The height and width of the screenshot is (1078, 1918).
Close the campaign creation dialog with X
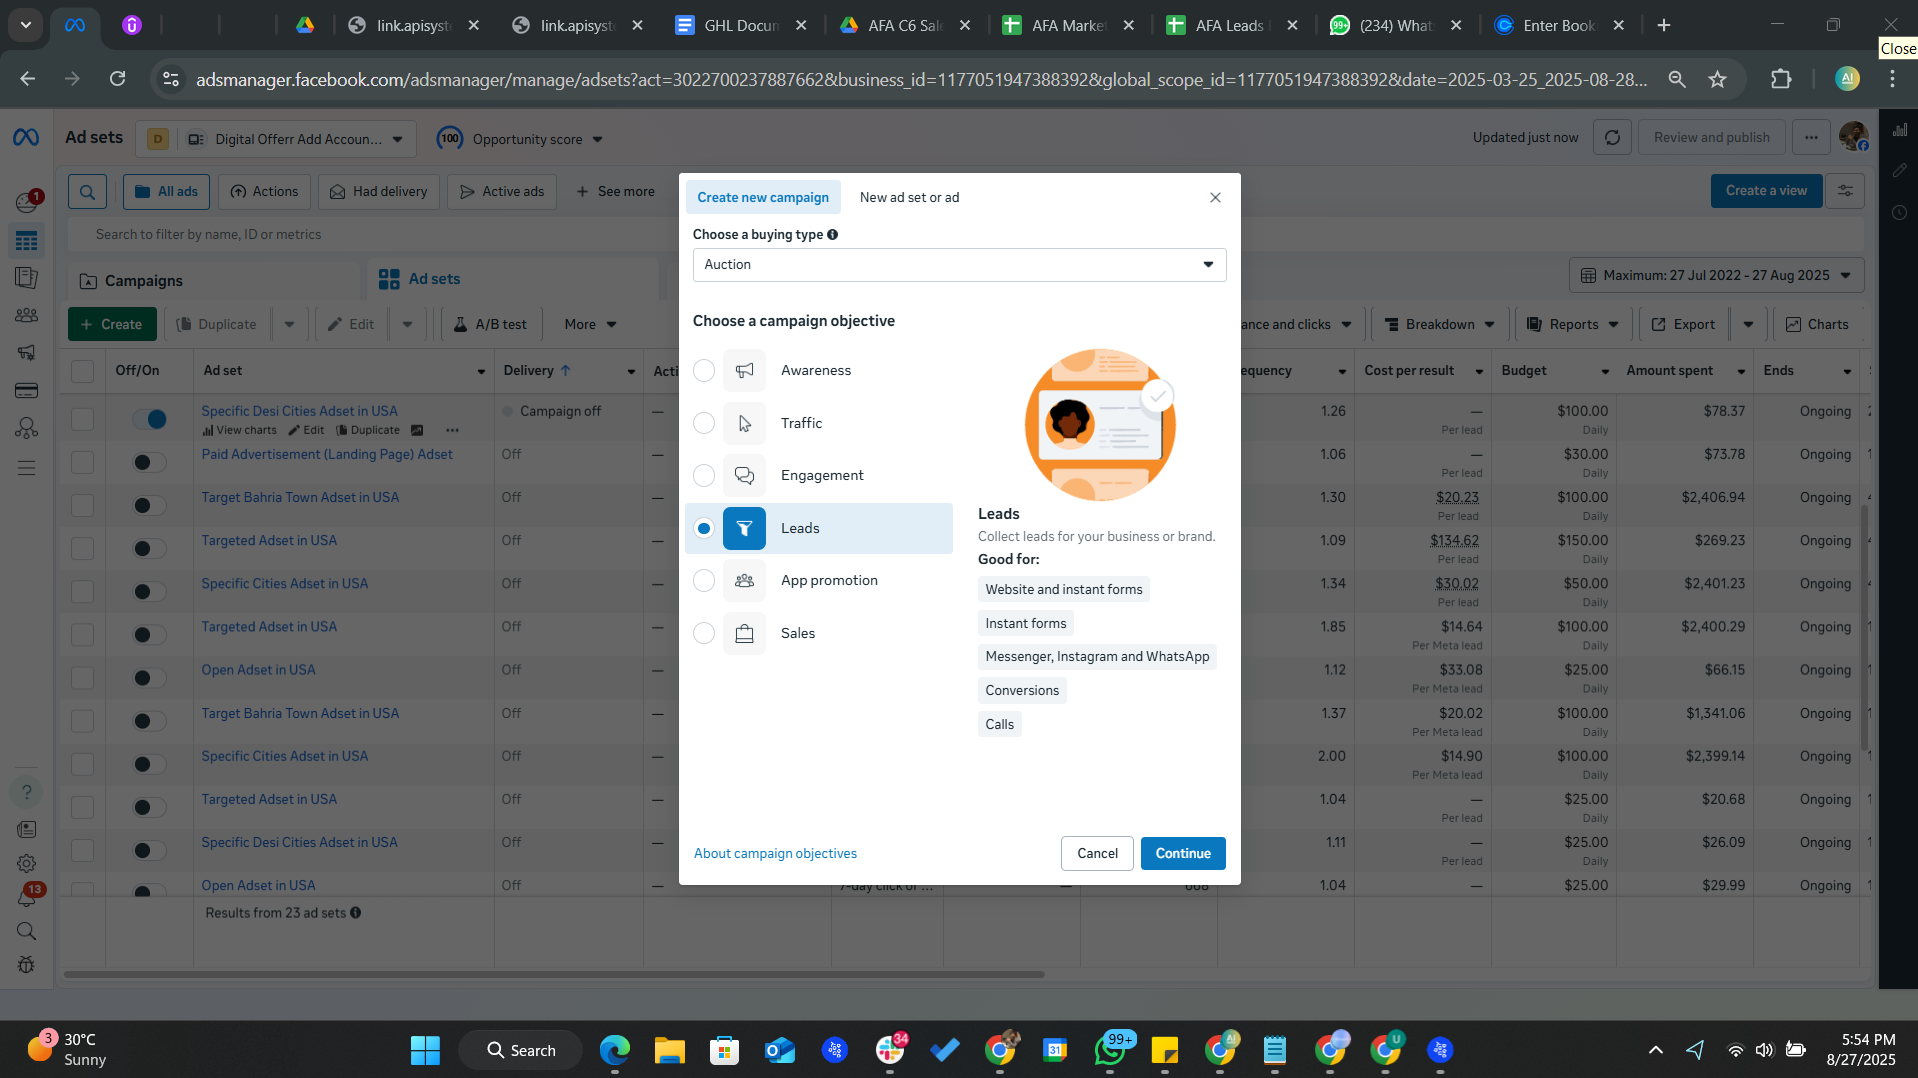(x=1215, y=197)
